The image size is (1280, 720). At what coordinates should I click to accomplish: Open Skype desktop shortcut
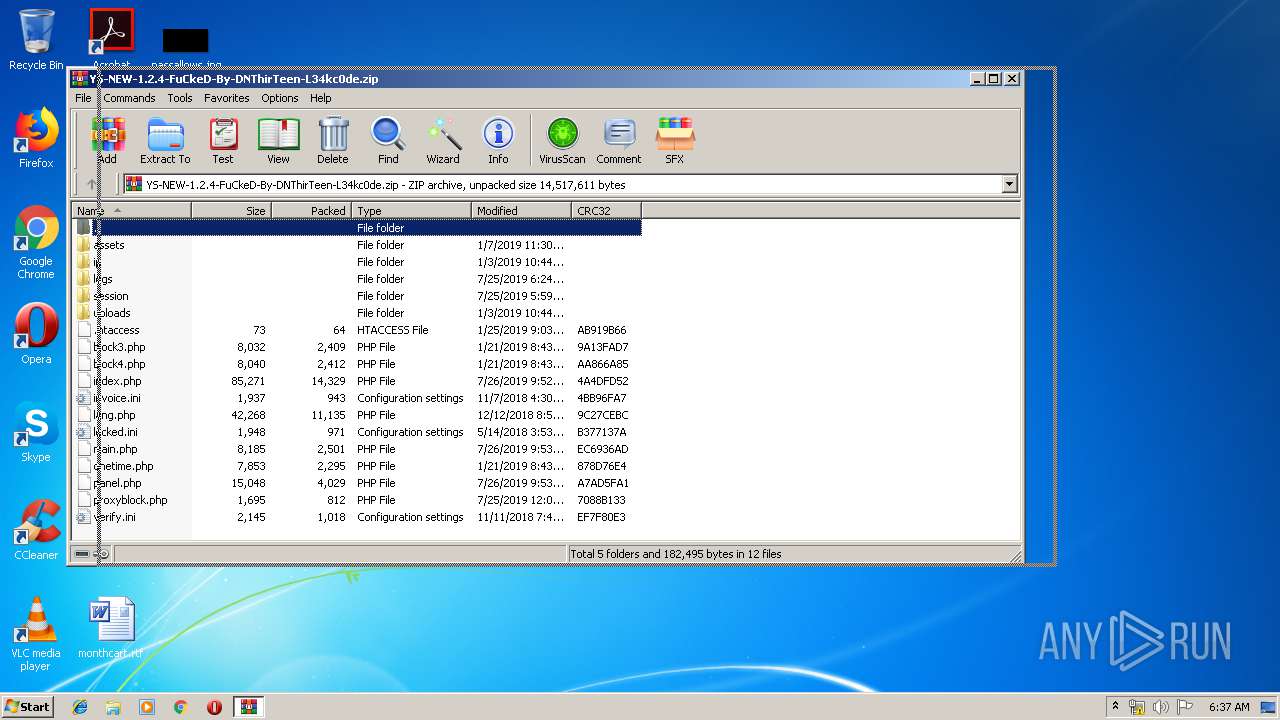(36, 433)
